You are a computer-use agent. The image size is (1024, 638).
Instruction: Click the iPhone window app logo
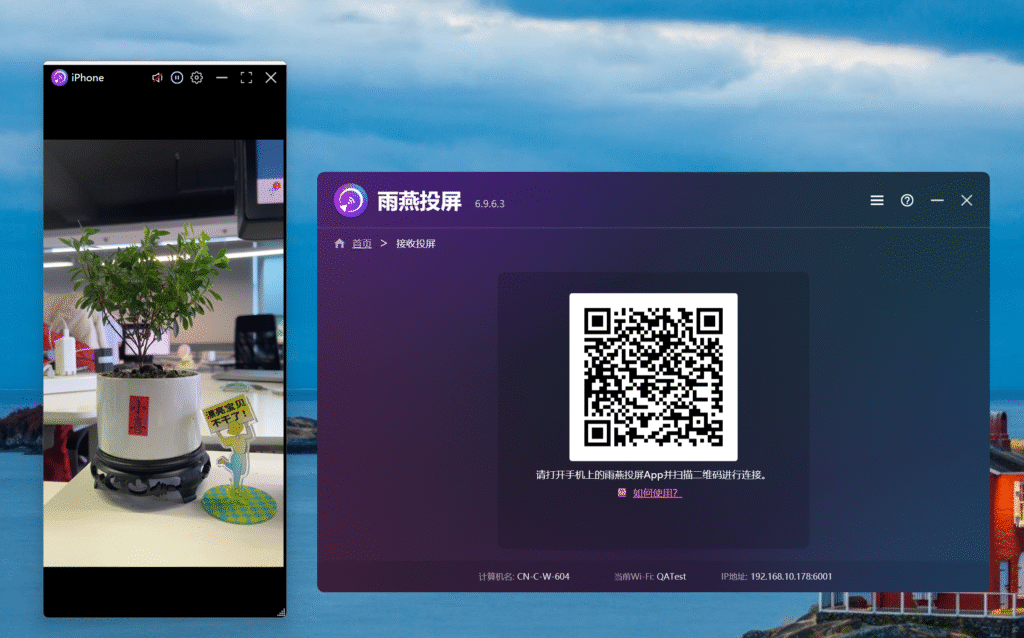click(59, 78)
